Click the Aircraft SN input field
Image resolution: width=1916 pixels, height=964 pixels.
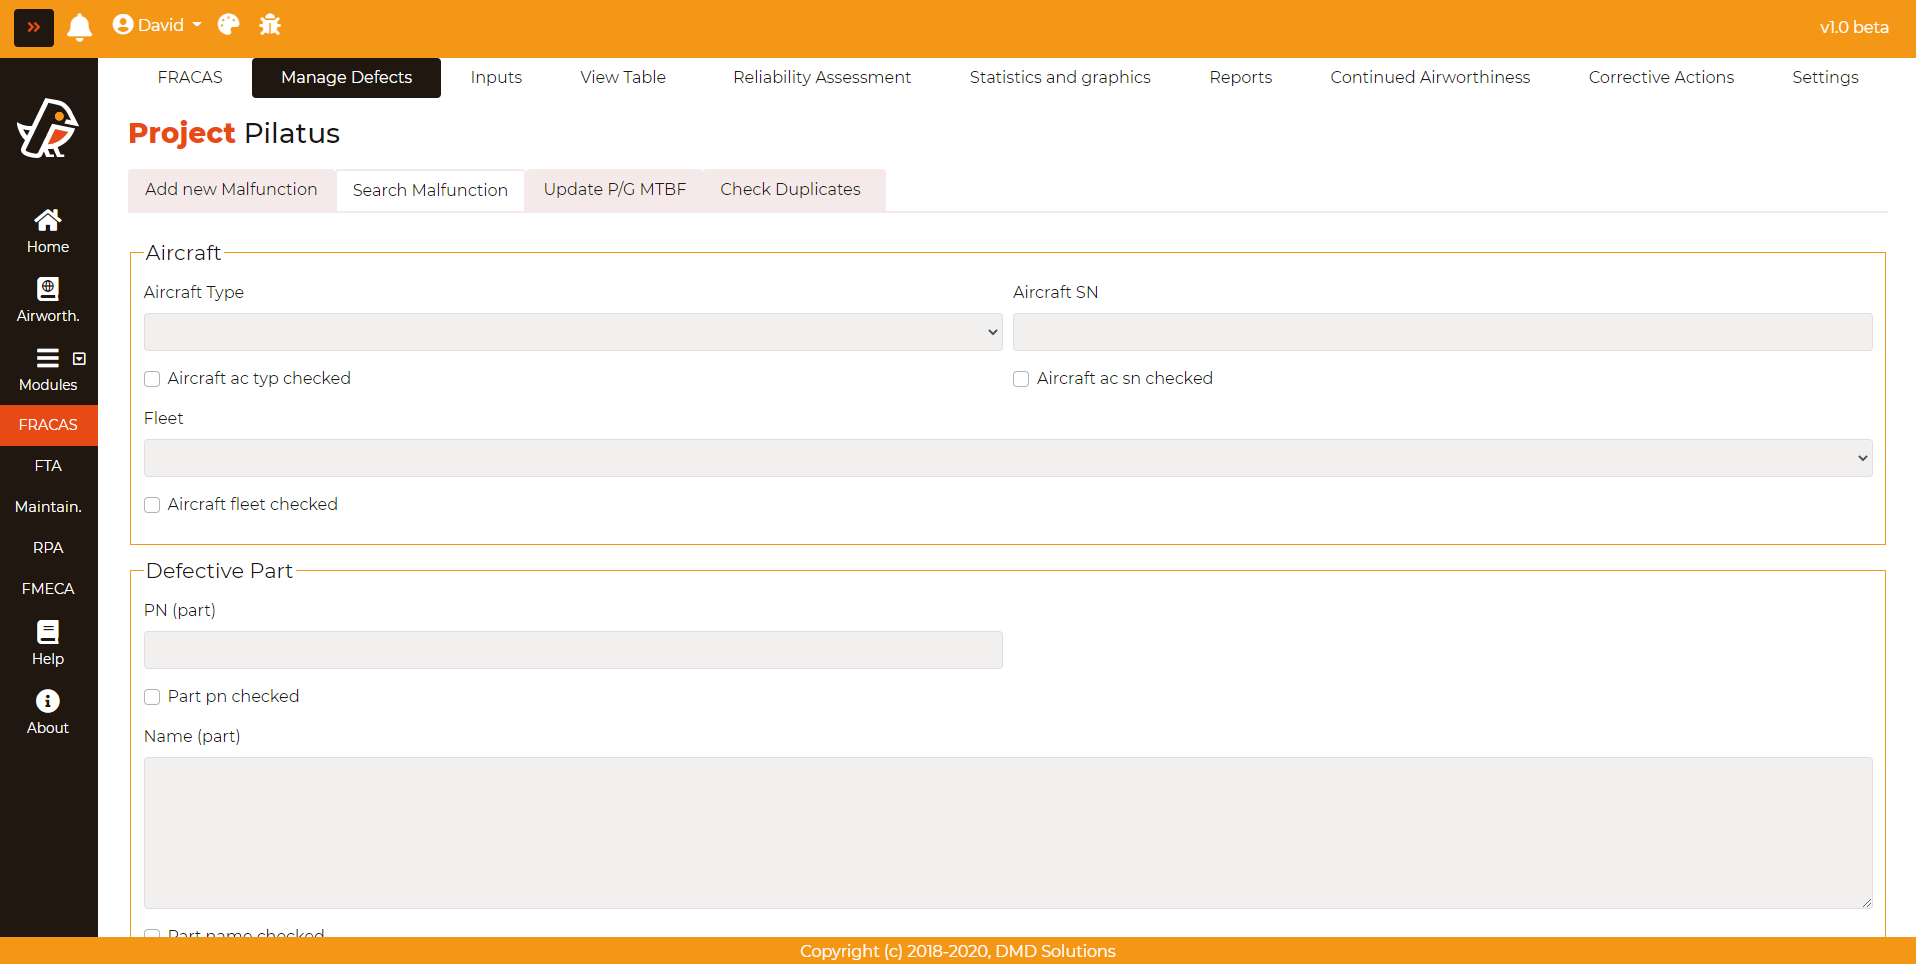tap(1442, 332)
